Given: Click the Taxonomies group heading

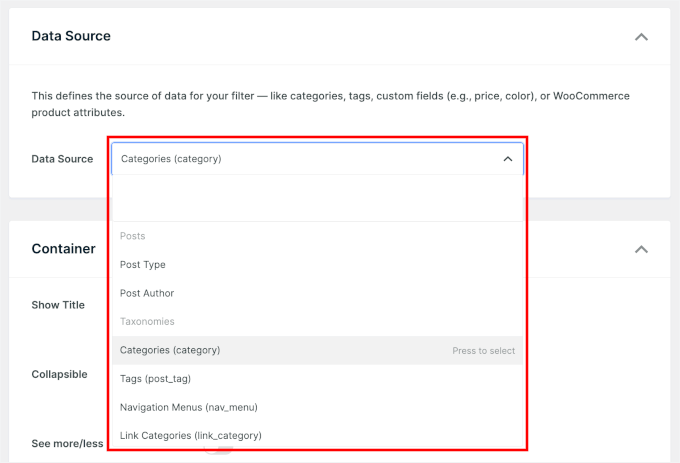Looking at the screenshot, I should click(147, 321).
